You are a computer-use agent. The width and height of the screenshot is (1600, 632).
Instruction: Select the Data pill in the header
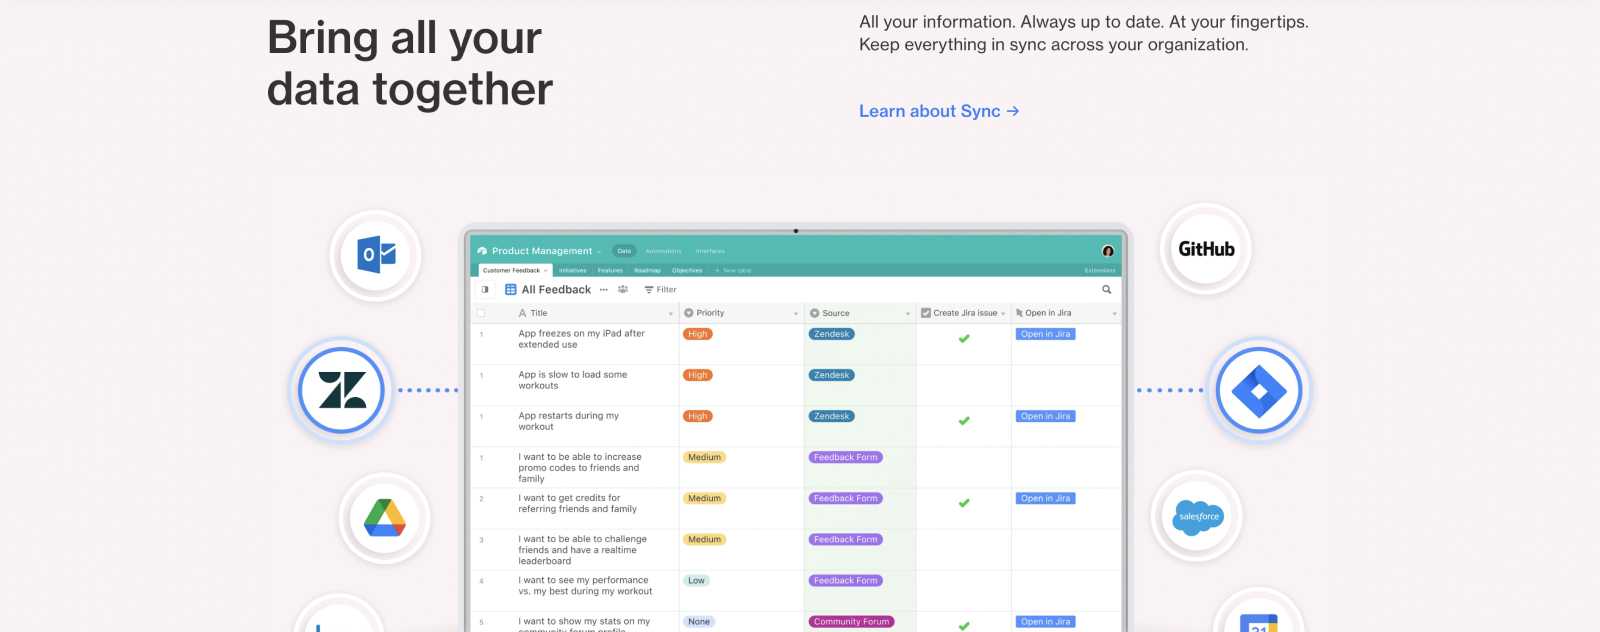point(624,251)
